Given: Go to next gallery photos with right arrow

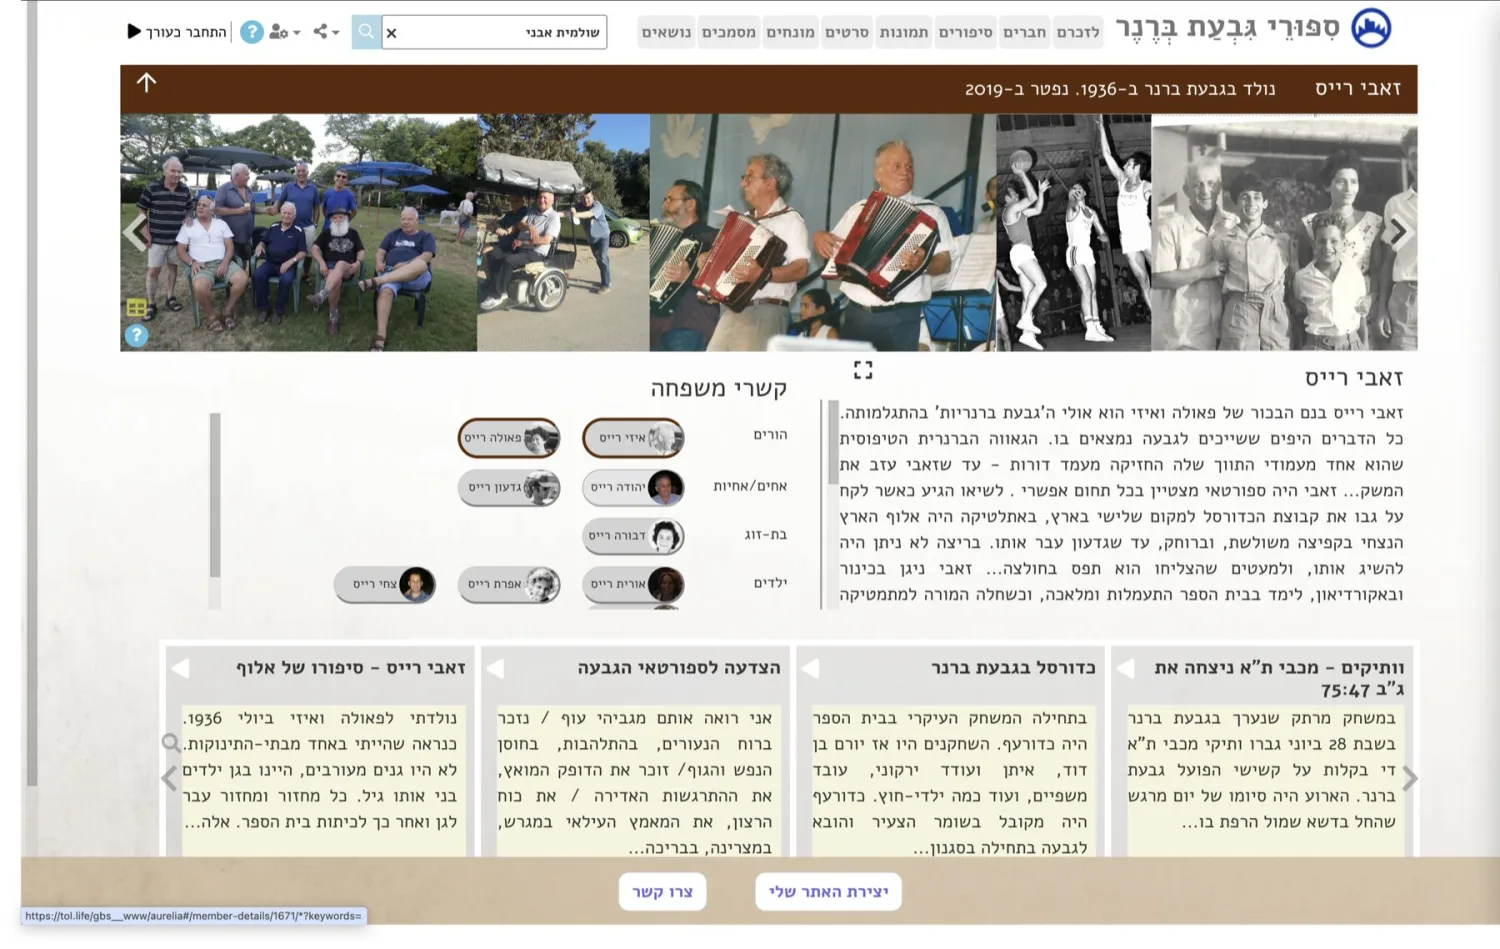Looking at the screenshot, I should point(1399,232).
